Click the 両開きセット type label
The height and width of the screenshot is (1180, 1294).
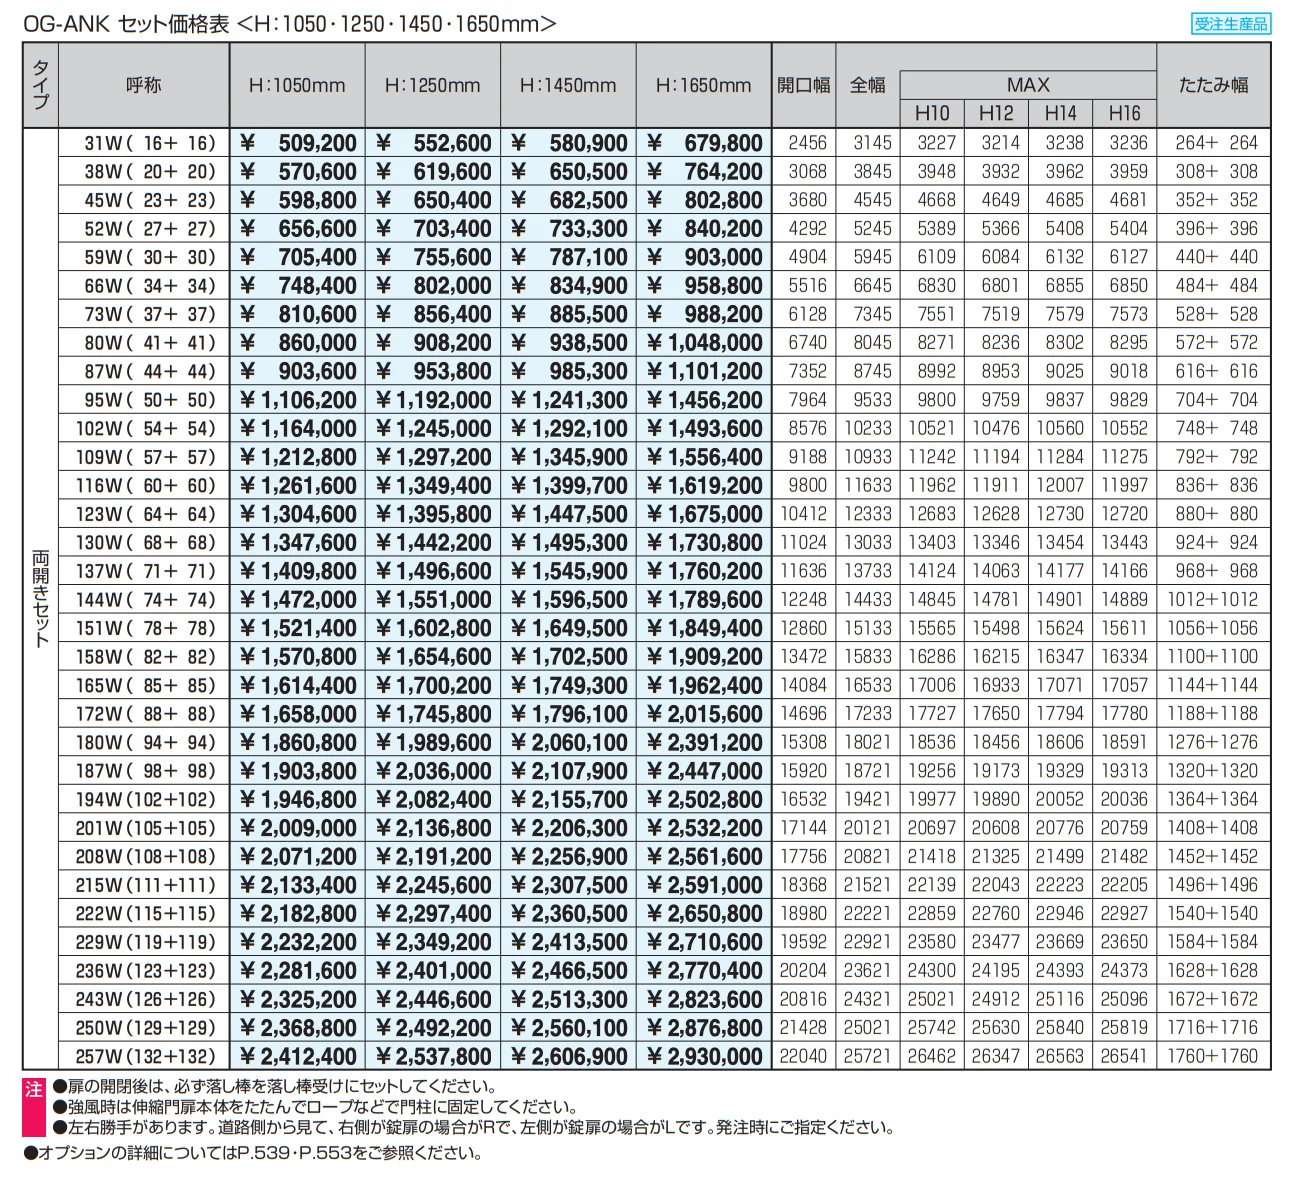41,599
